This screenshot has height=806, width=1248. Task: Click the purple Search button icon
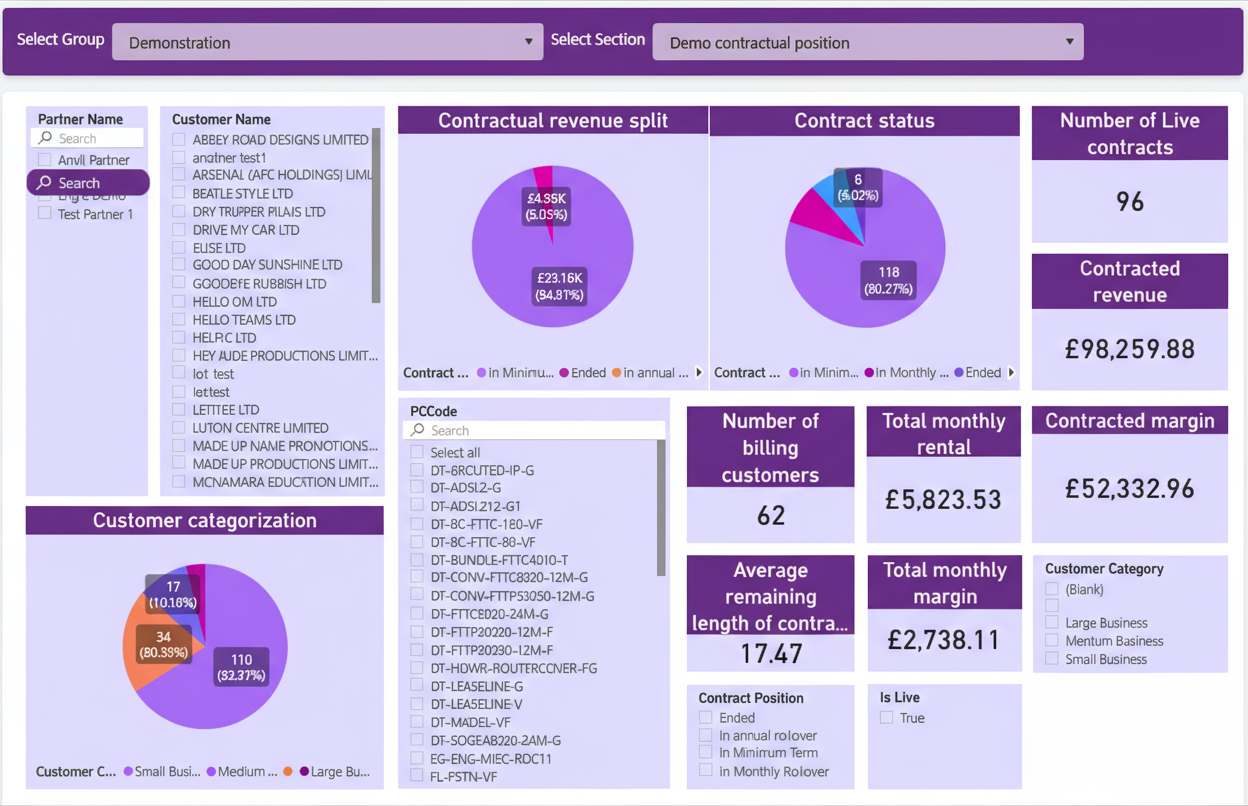click(44, 183)
